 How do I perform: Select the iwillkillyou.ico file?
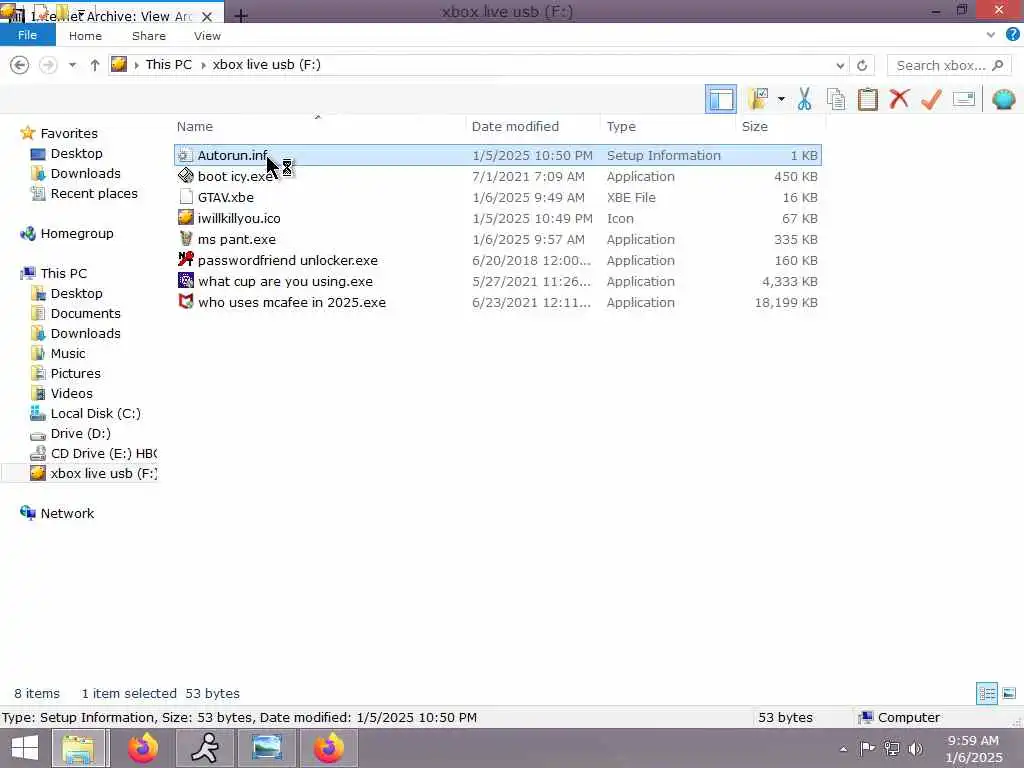coord(498,218)
